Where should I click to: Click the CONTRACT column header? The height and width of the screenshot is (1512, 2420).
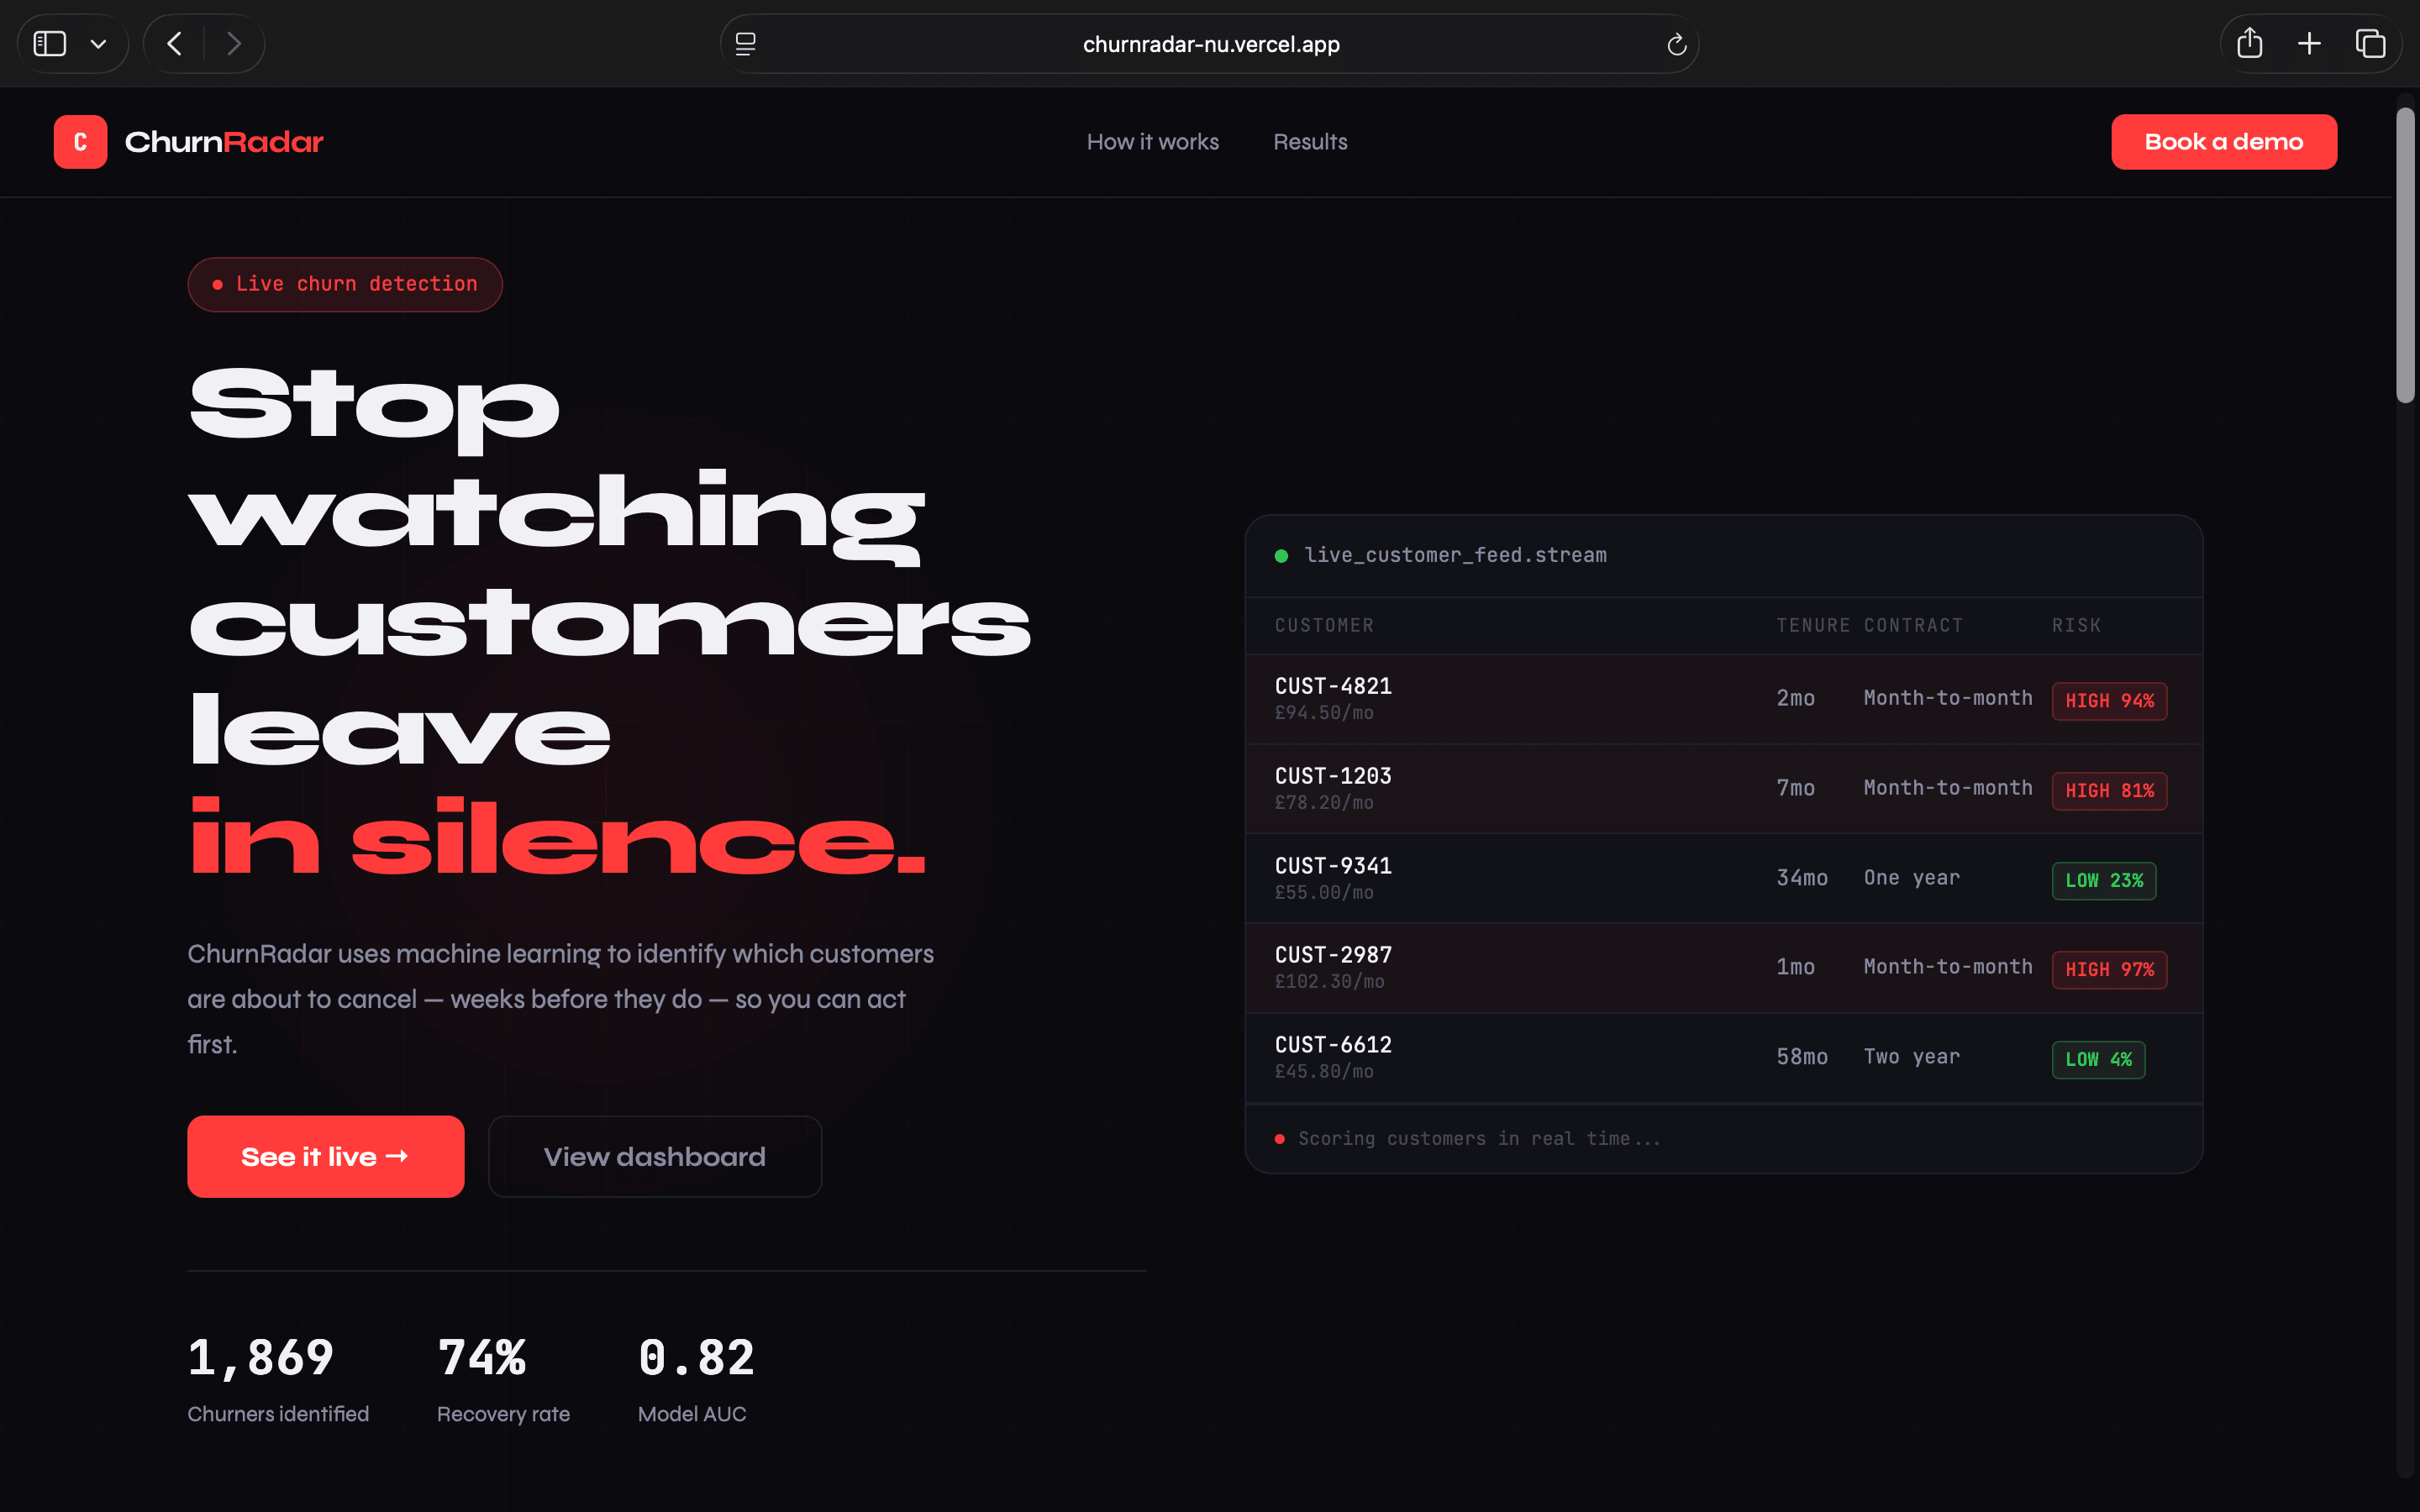(1913, 626)
